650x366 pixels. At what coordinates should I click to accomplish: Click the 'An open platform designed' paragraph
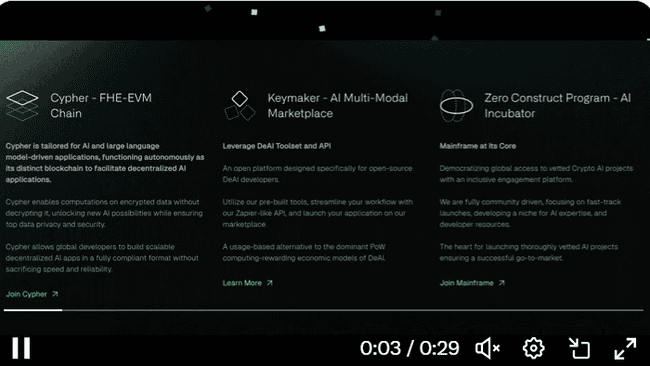(317, 174)
